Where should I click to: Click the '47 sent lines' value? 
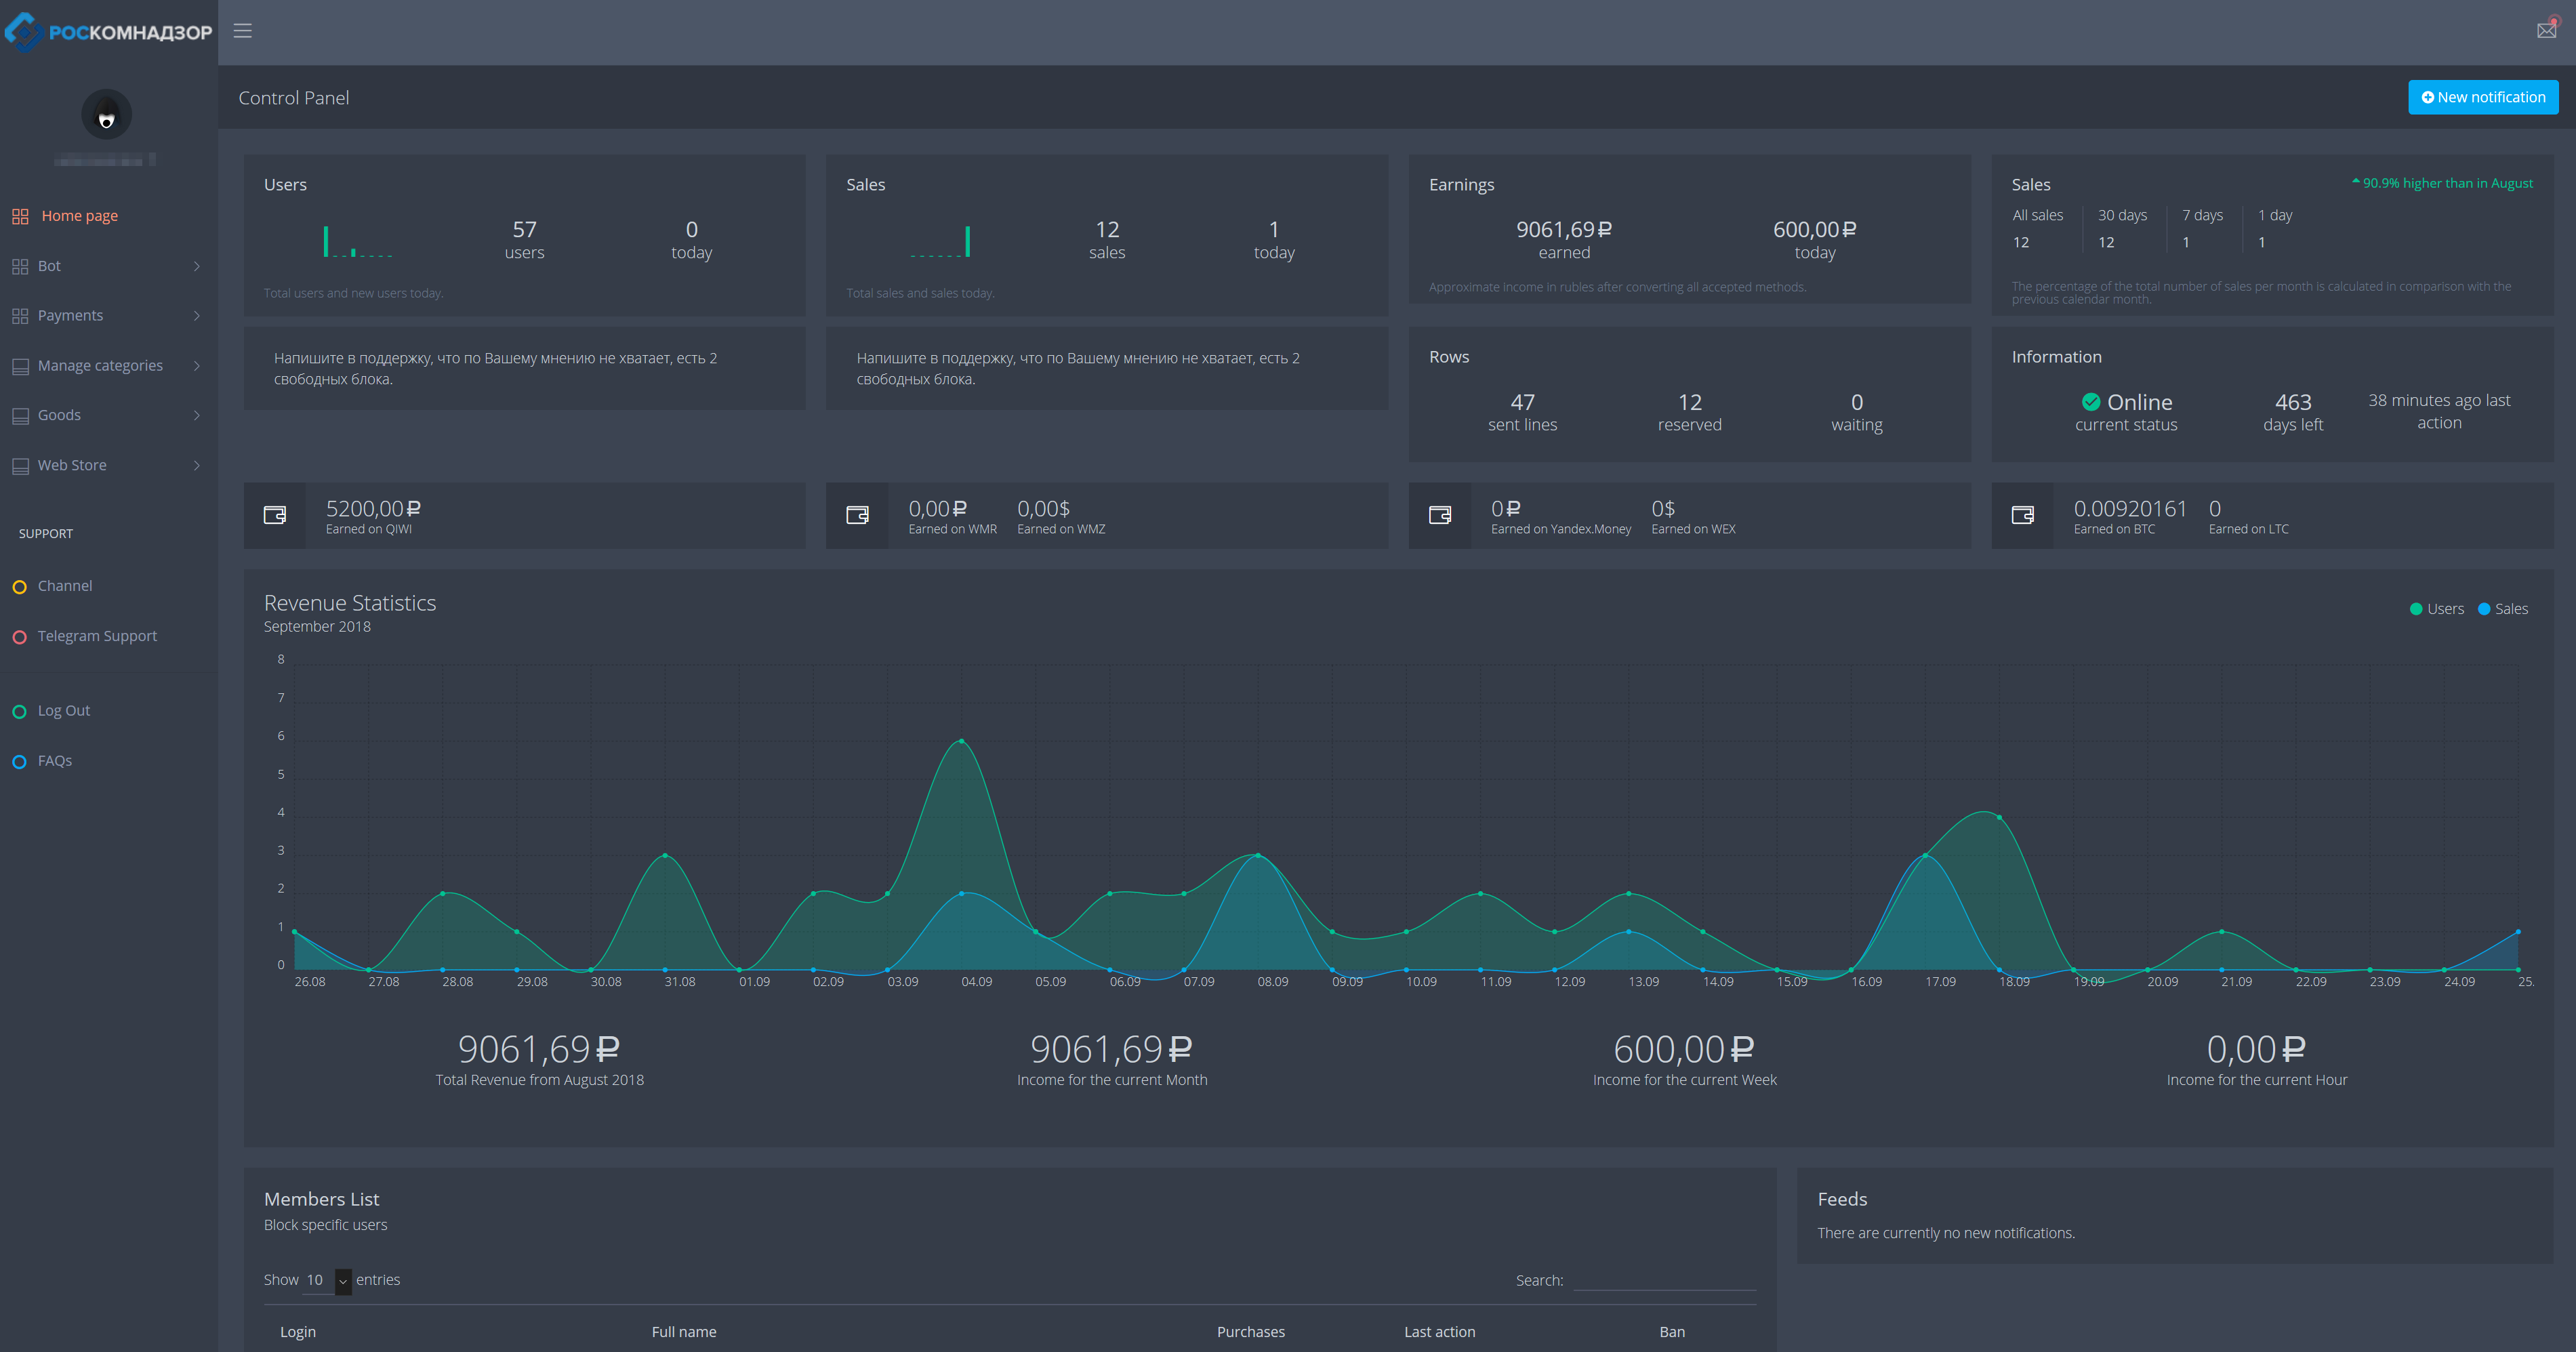[1522, 412]
